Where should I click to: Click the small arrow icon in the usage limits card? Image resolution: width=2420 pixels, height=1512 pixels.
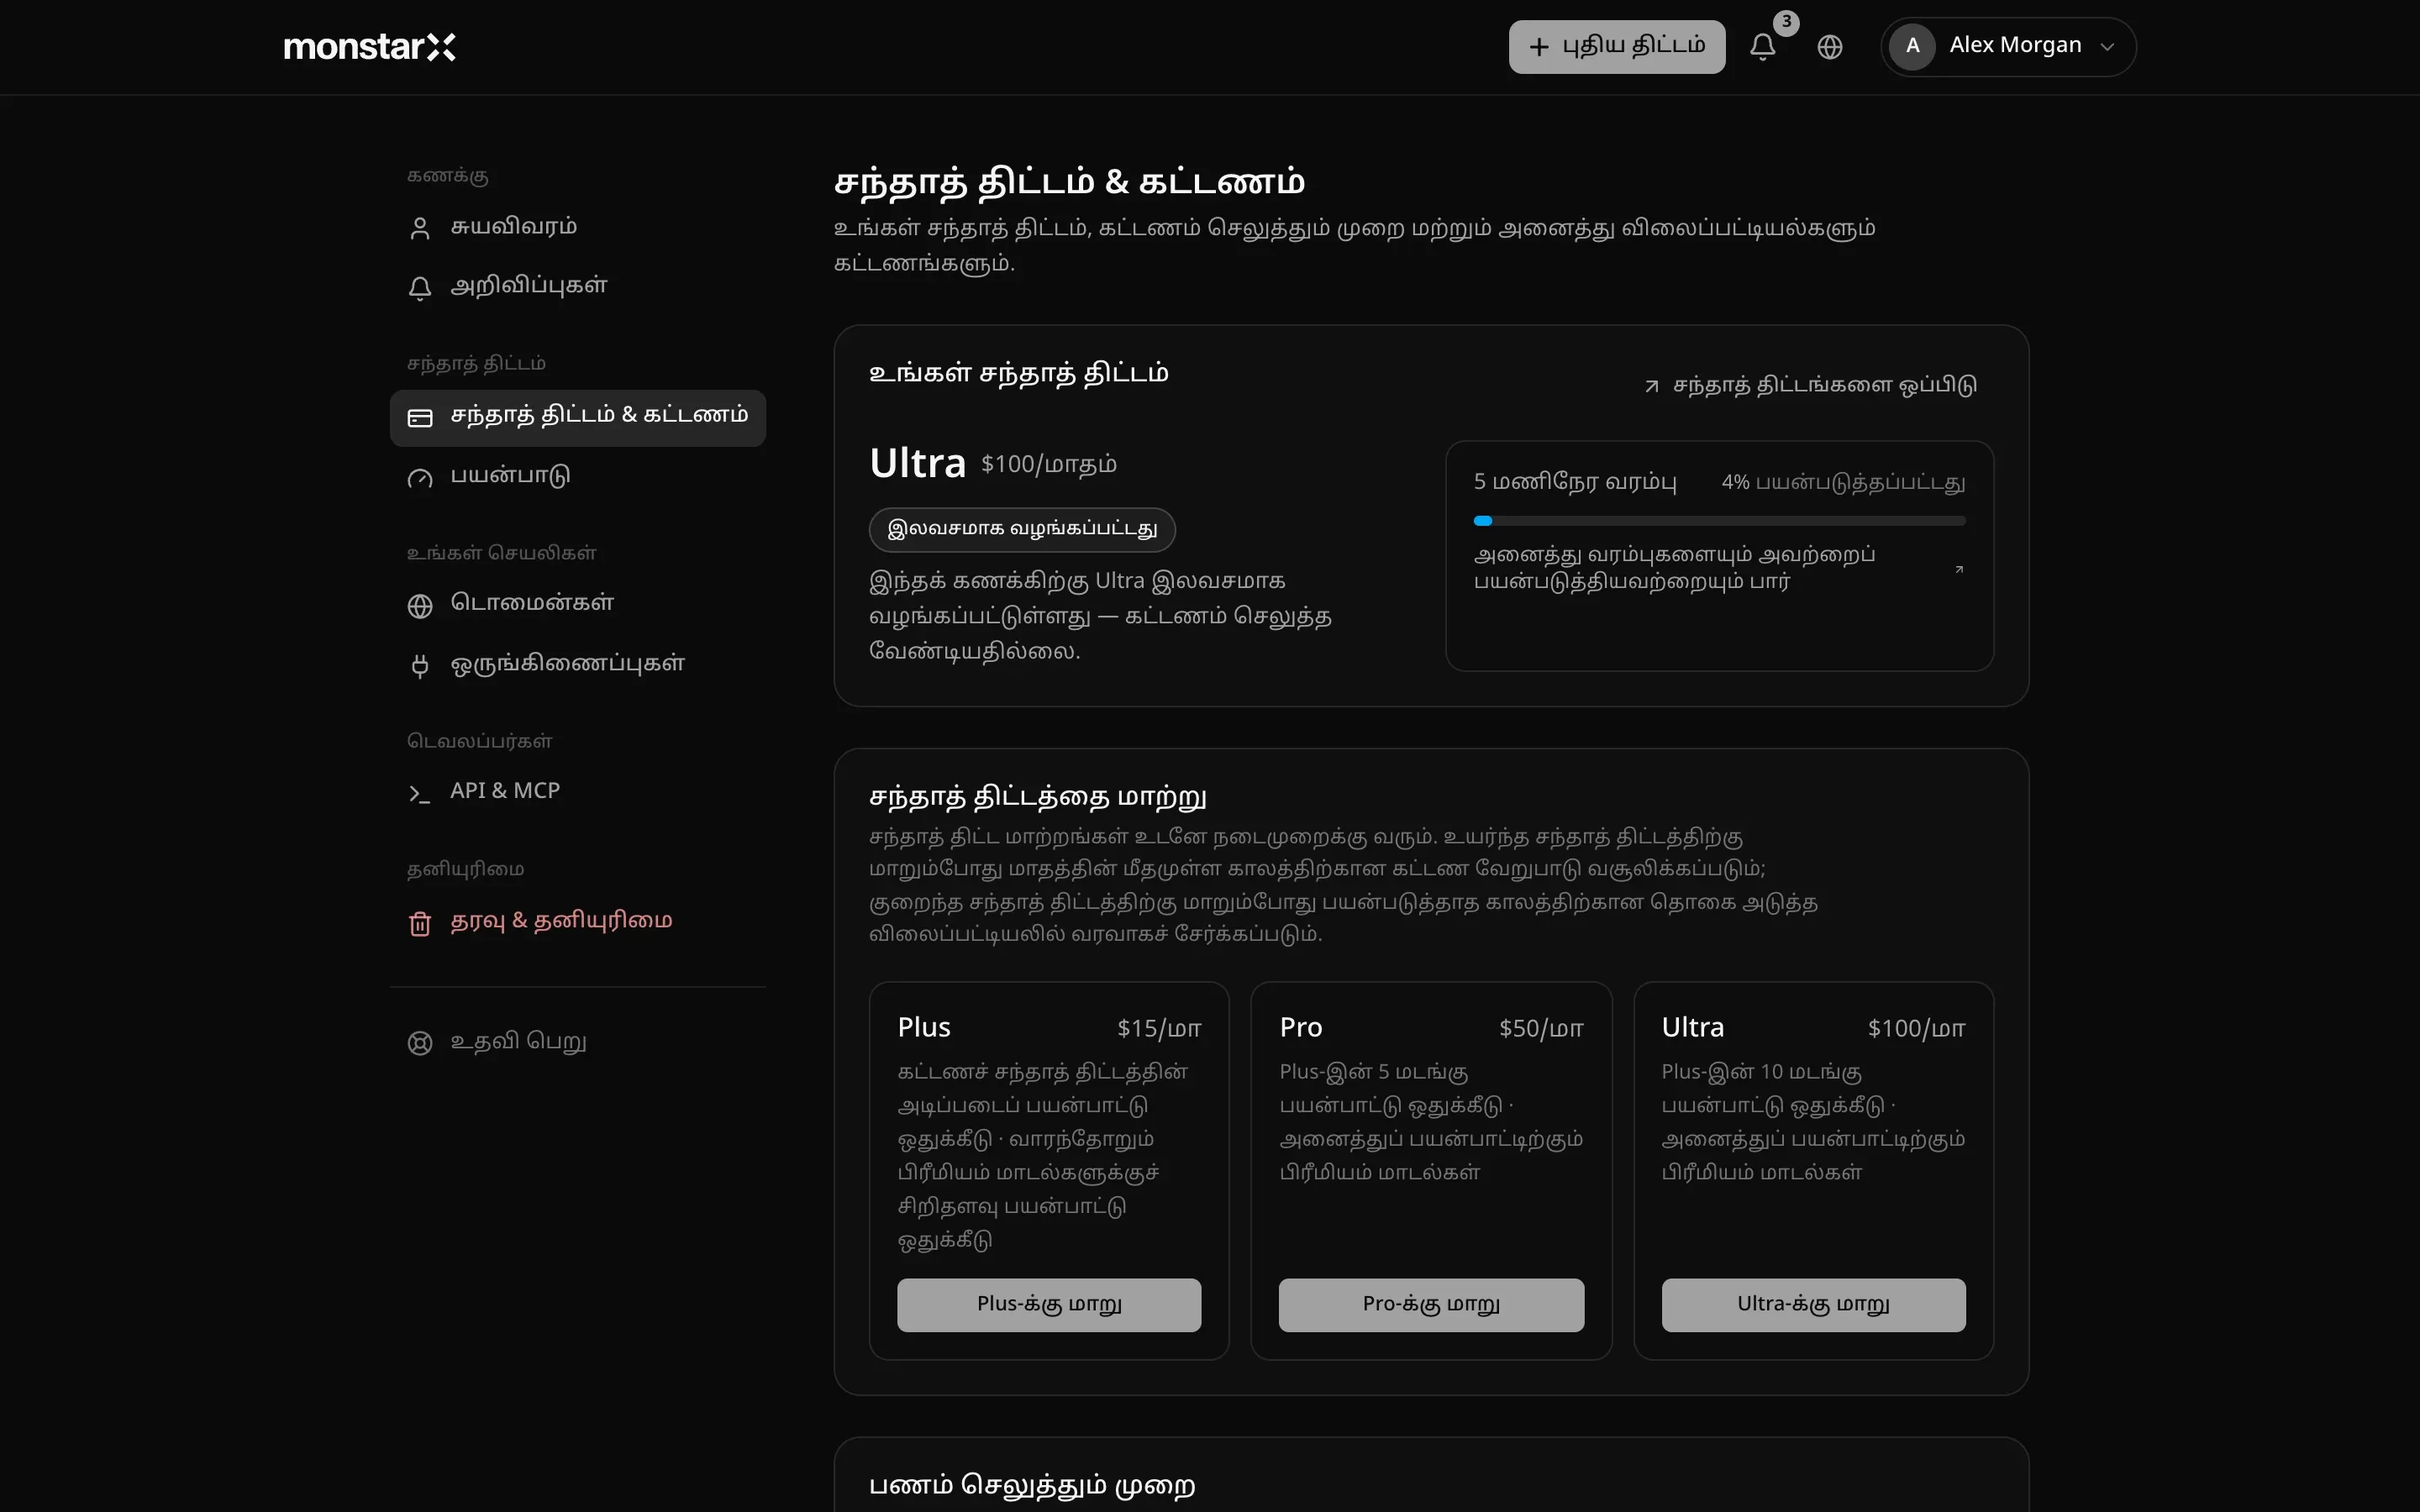point(1958,569)
